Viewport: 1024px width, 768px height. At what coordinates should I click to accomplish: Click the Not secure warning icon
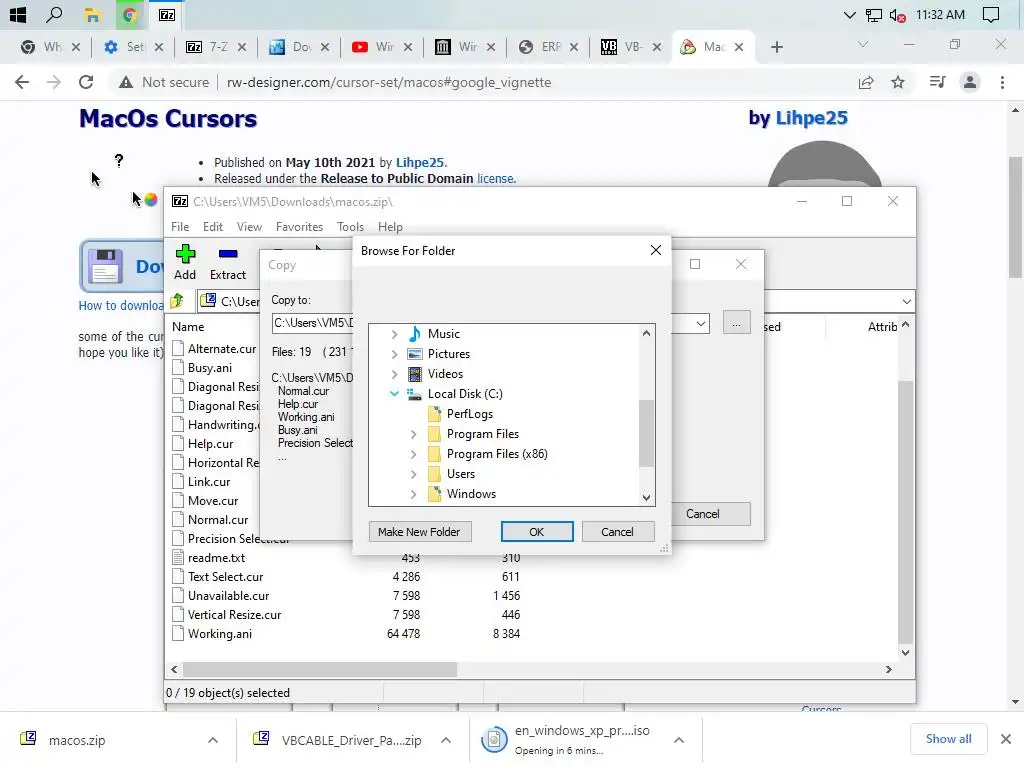click(x=125, y=82)
